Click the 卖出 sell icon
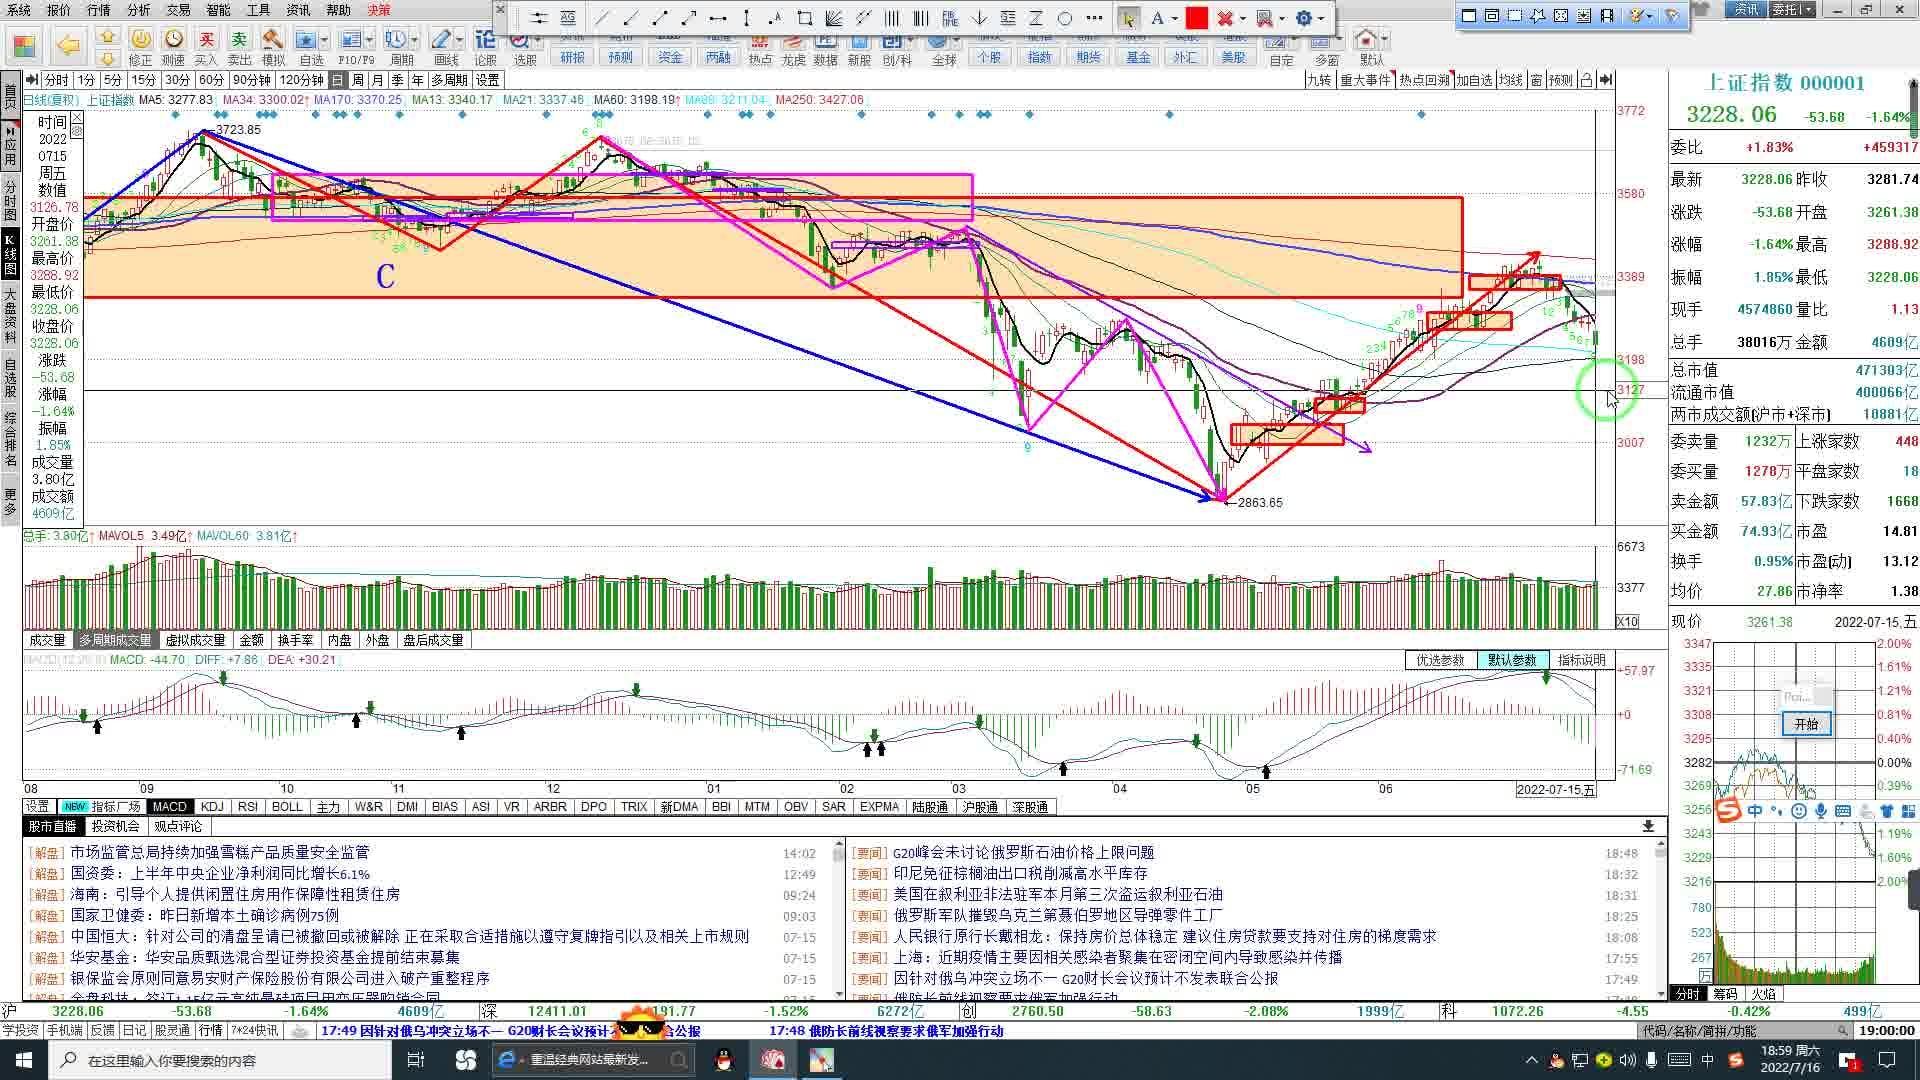The width and height of the screenshot is (1920, 1080). (x=239, y=40)
